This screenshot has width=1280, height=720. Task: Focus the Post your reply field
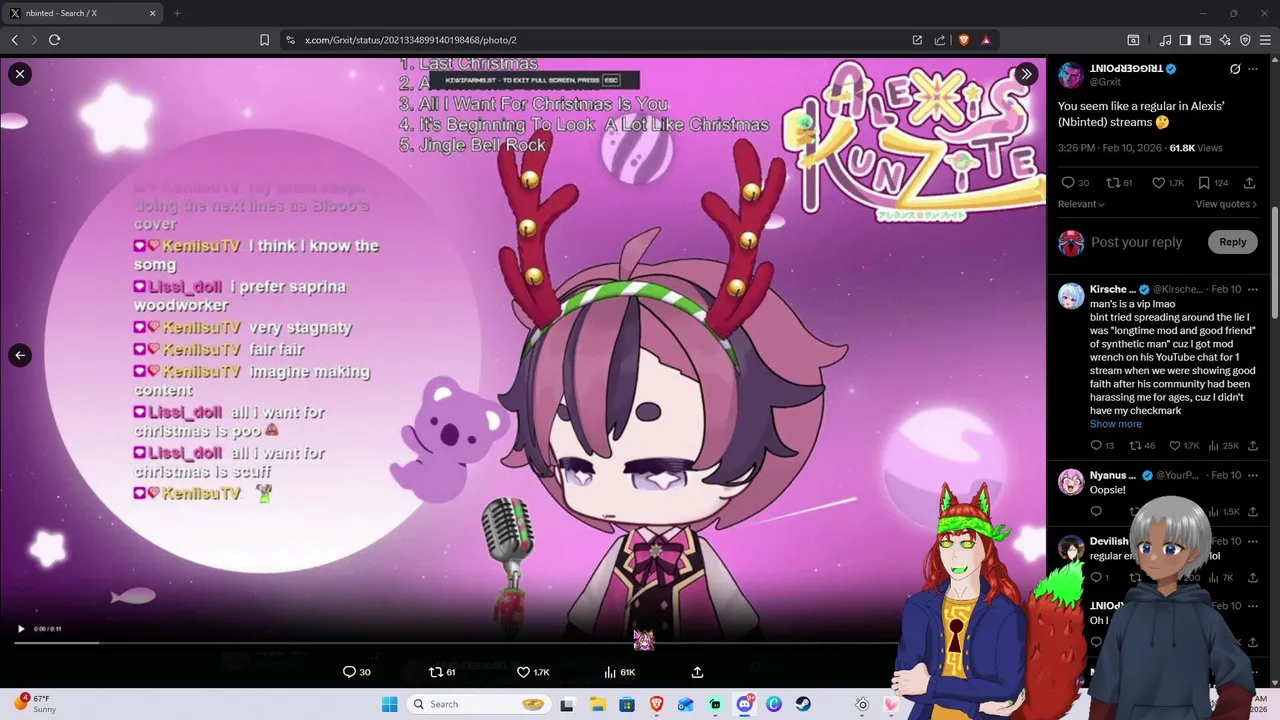(1136, 242)
